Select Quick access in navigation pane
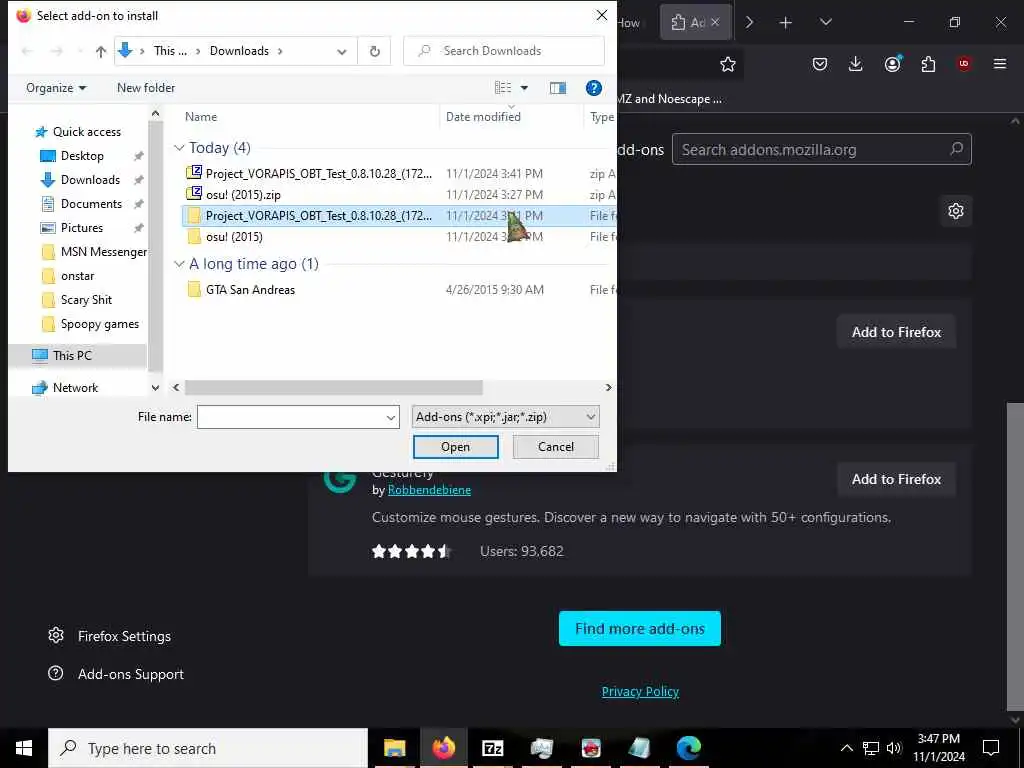1024x768 pixels. point(86,132)
